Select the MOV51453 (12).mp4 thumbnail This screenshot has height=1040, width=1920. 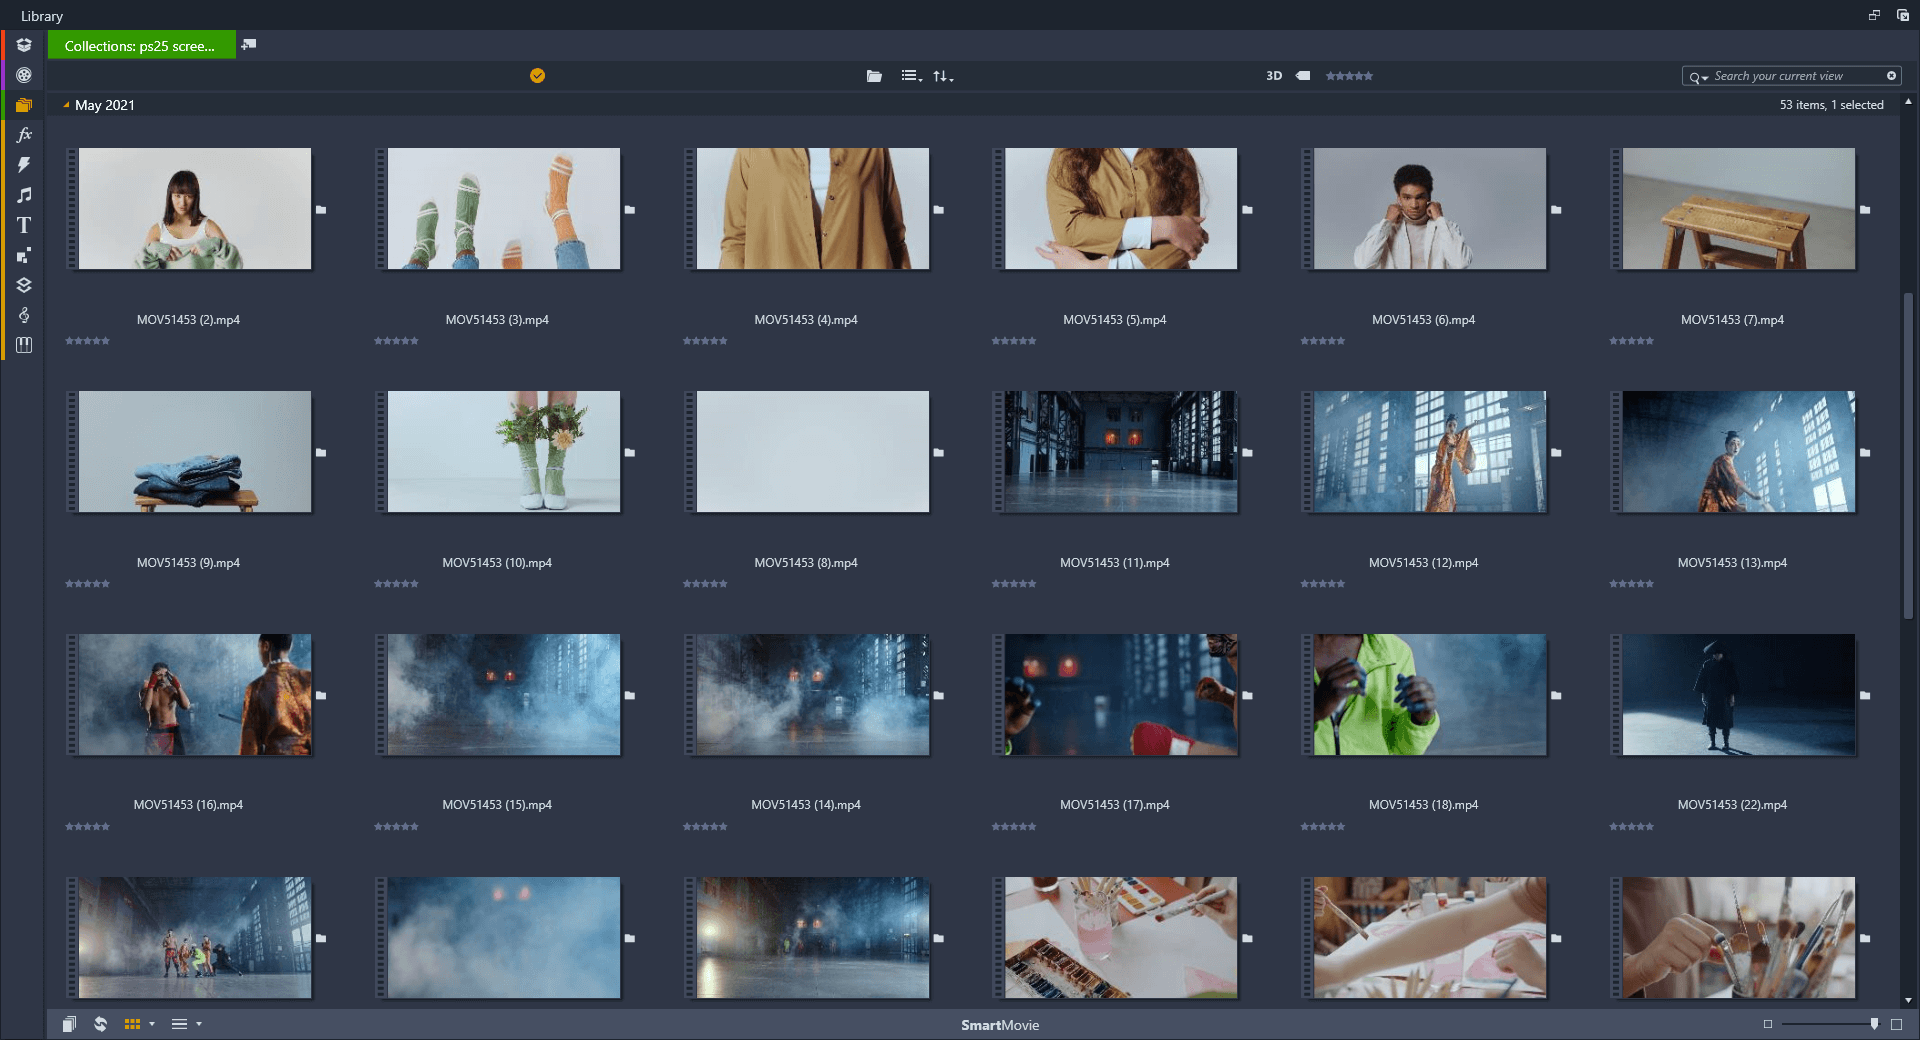(x=1425, y=452)
